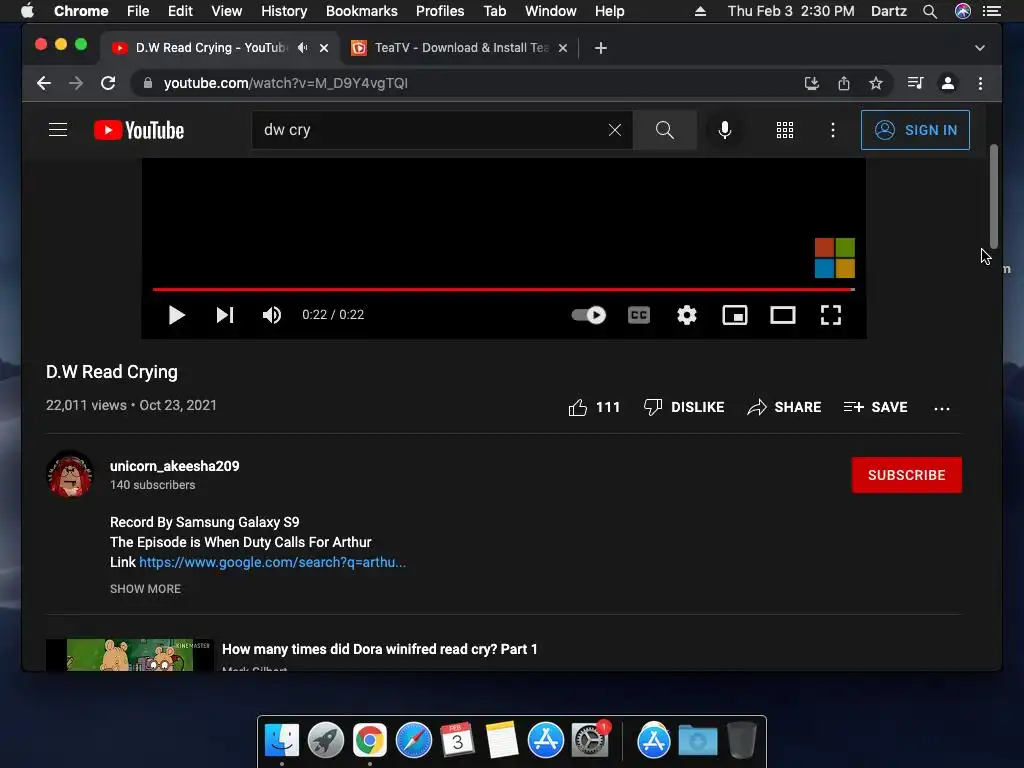1024x768 pixels.
Task: Open System Preferences in the Dock
Action: pyautogui.click(x=590, y=740)
